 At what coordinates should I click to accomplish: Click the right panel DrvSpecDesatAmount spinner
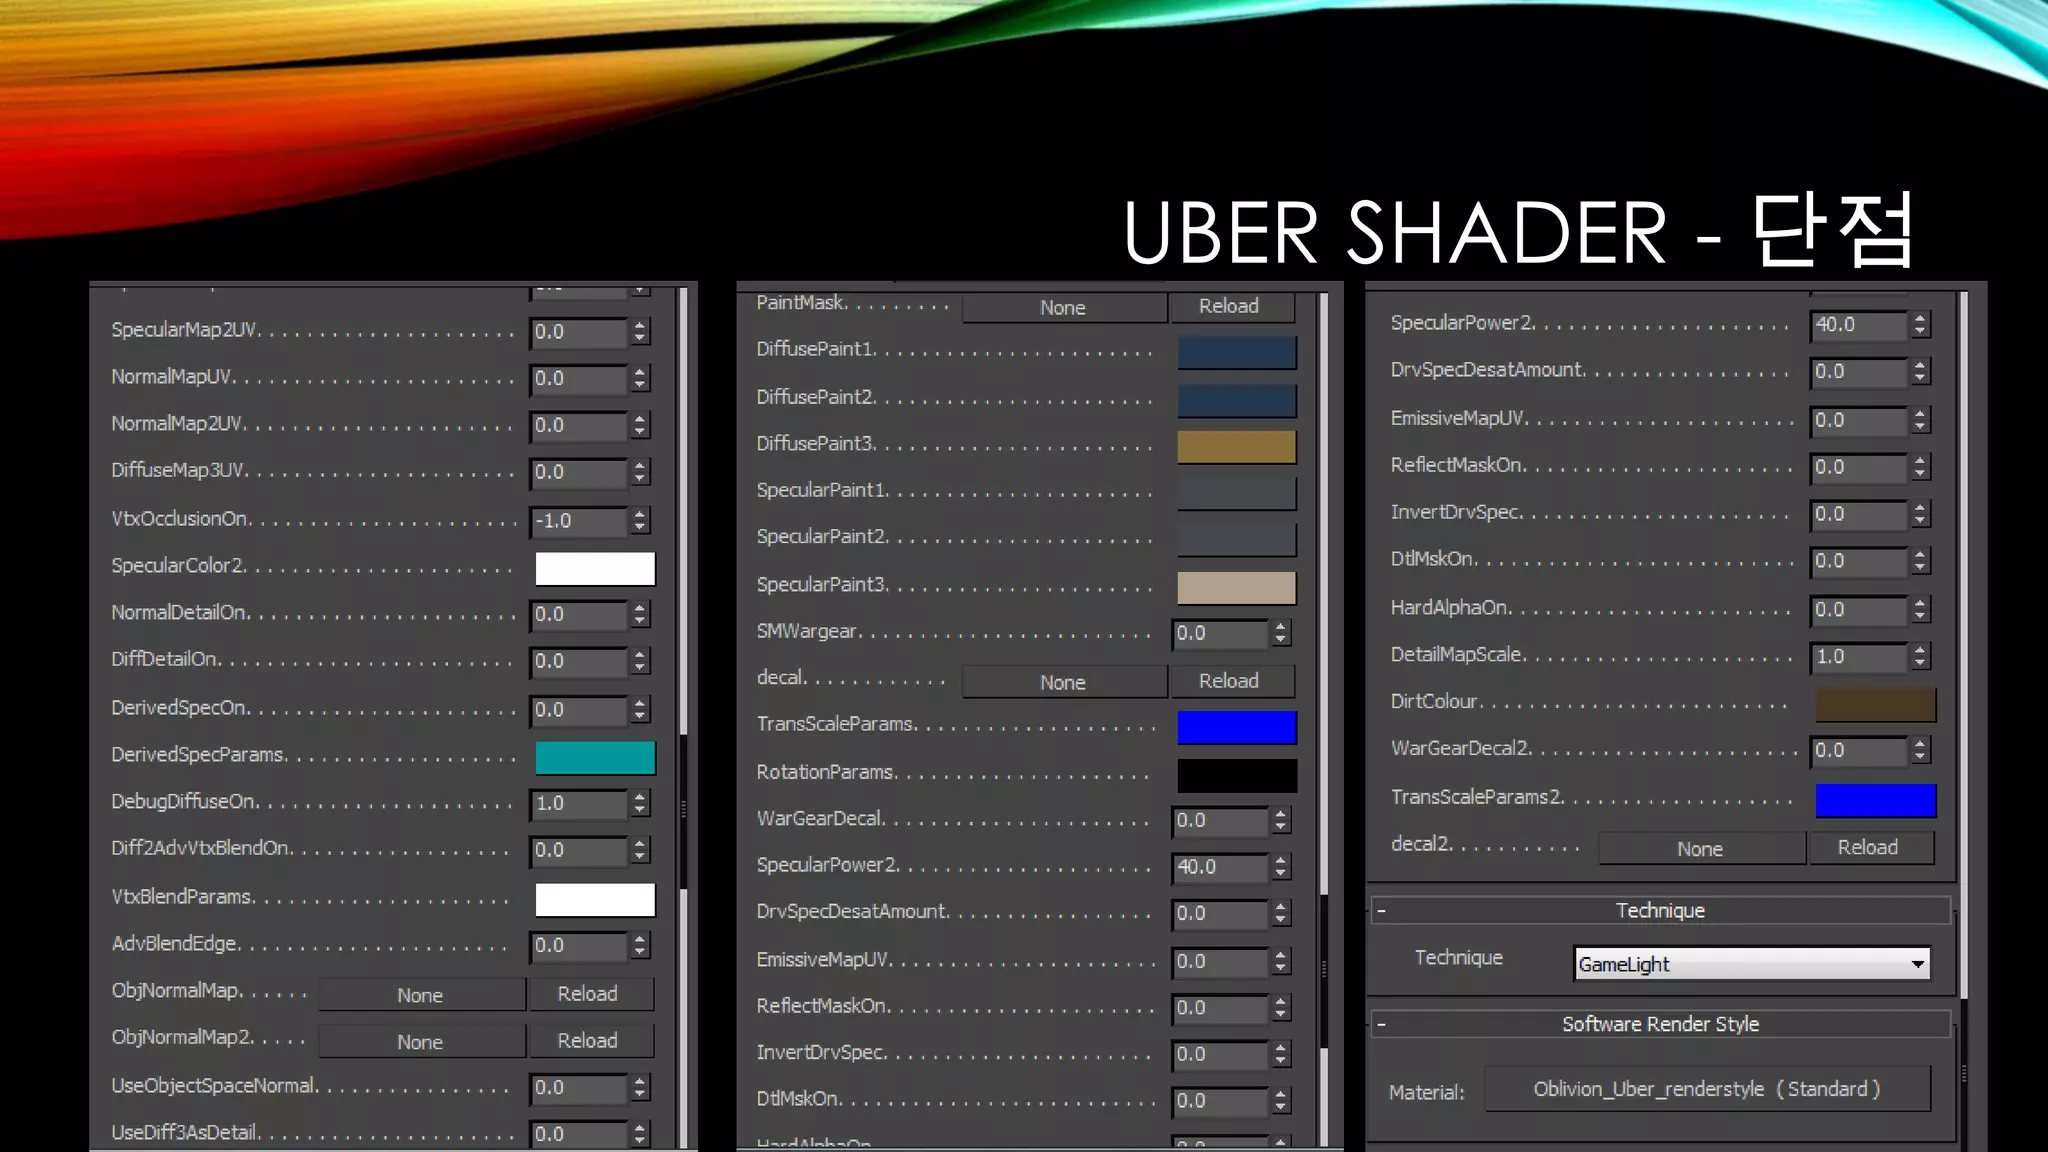click(x=1920, y=372)
